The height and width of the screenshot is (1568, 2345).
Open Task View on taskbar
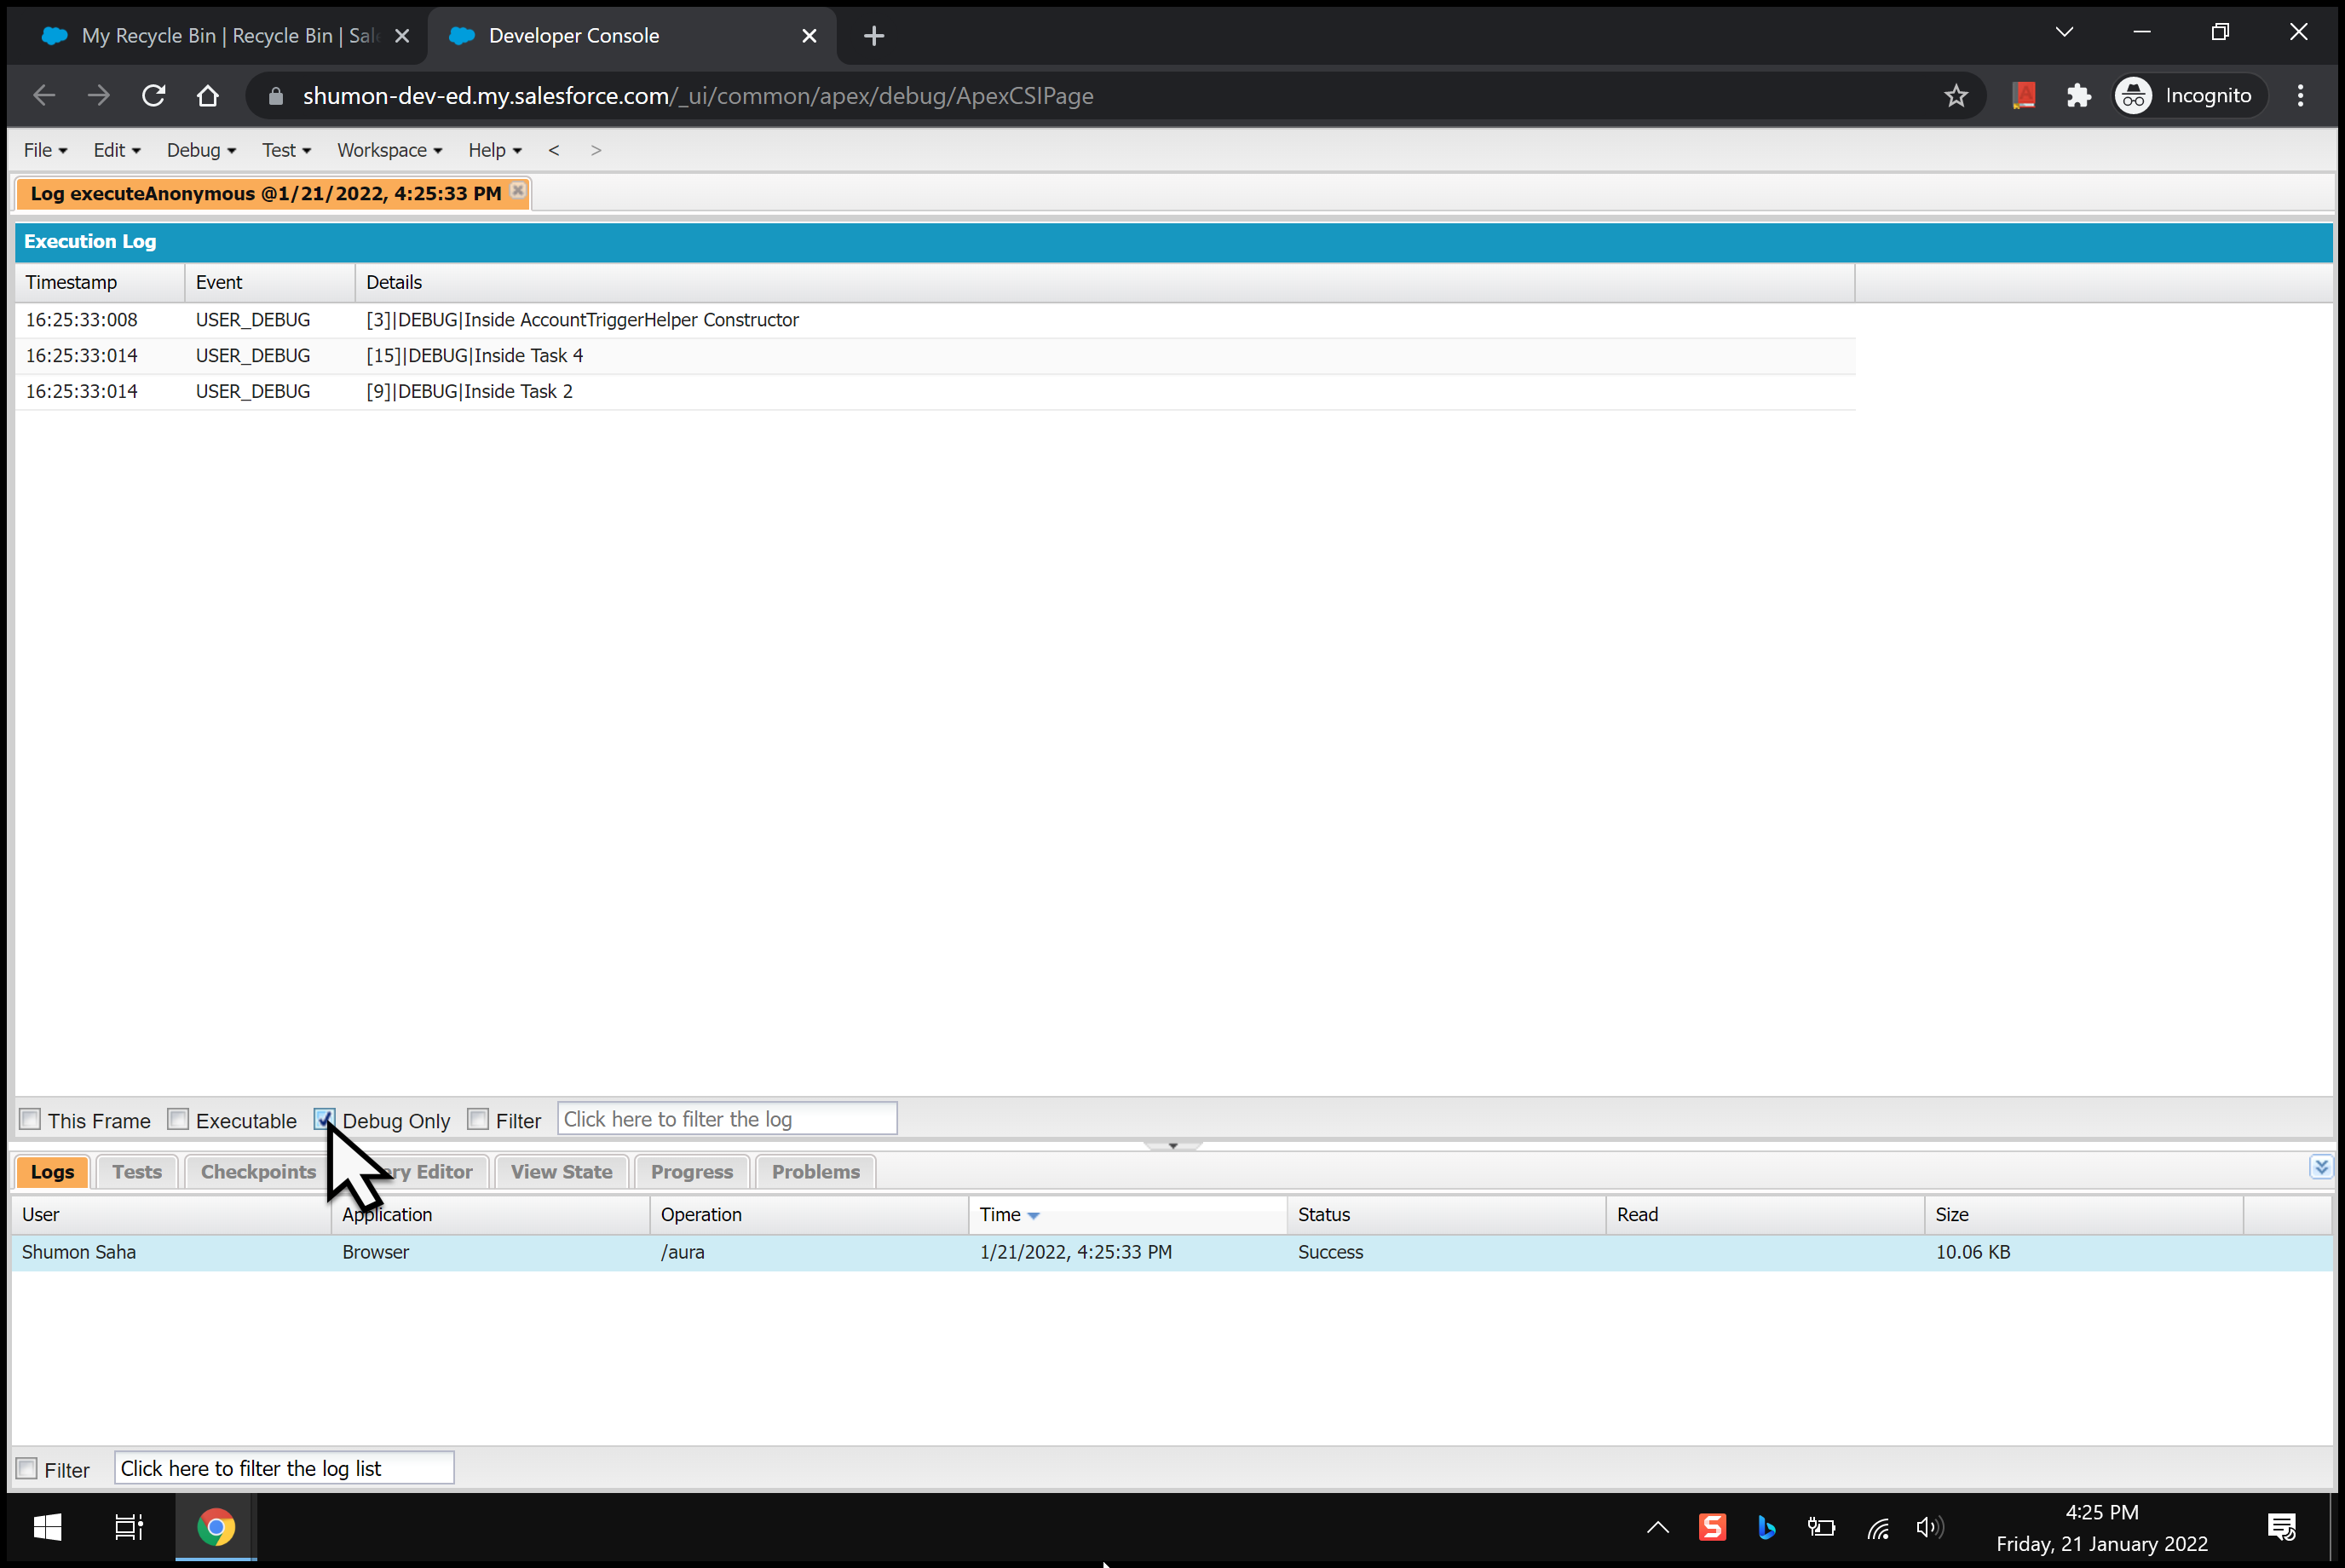(129, 1527)
